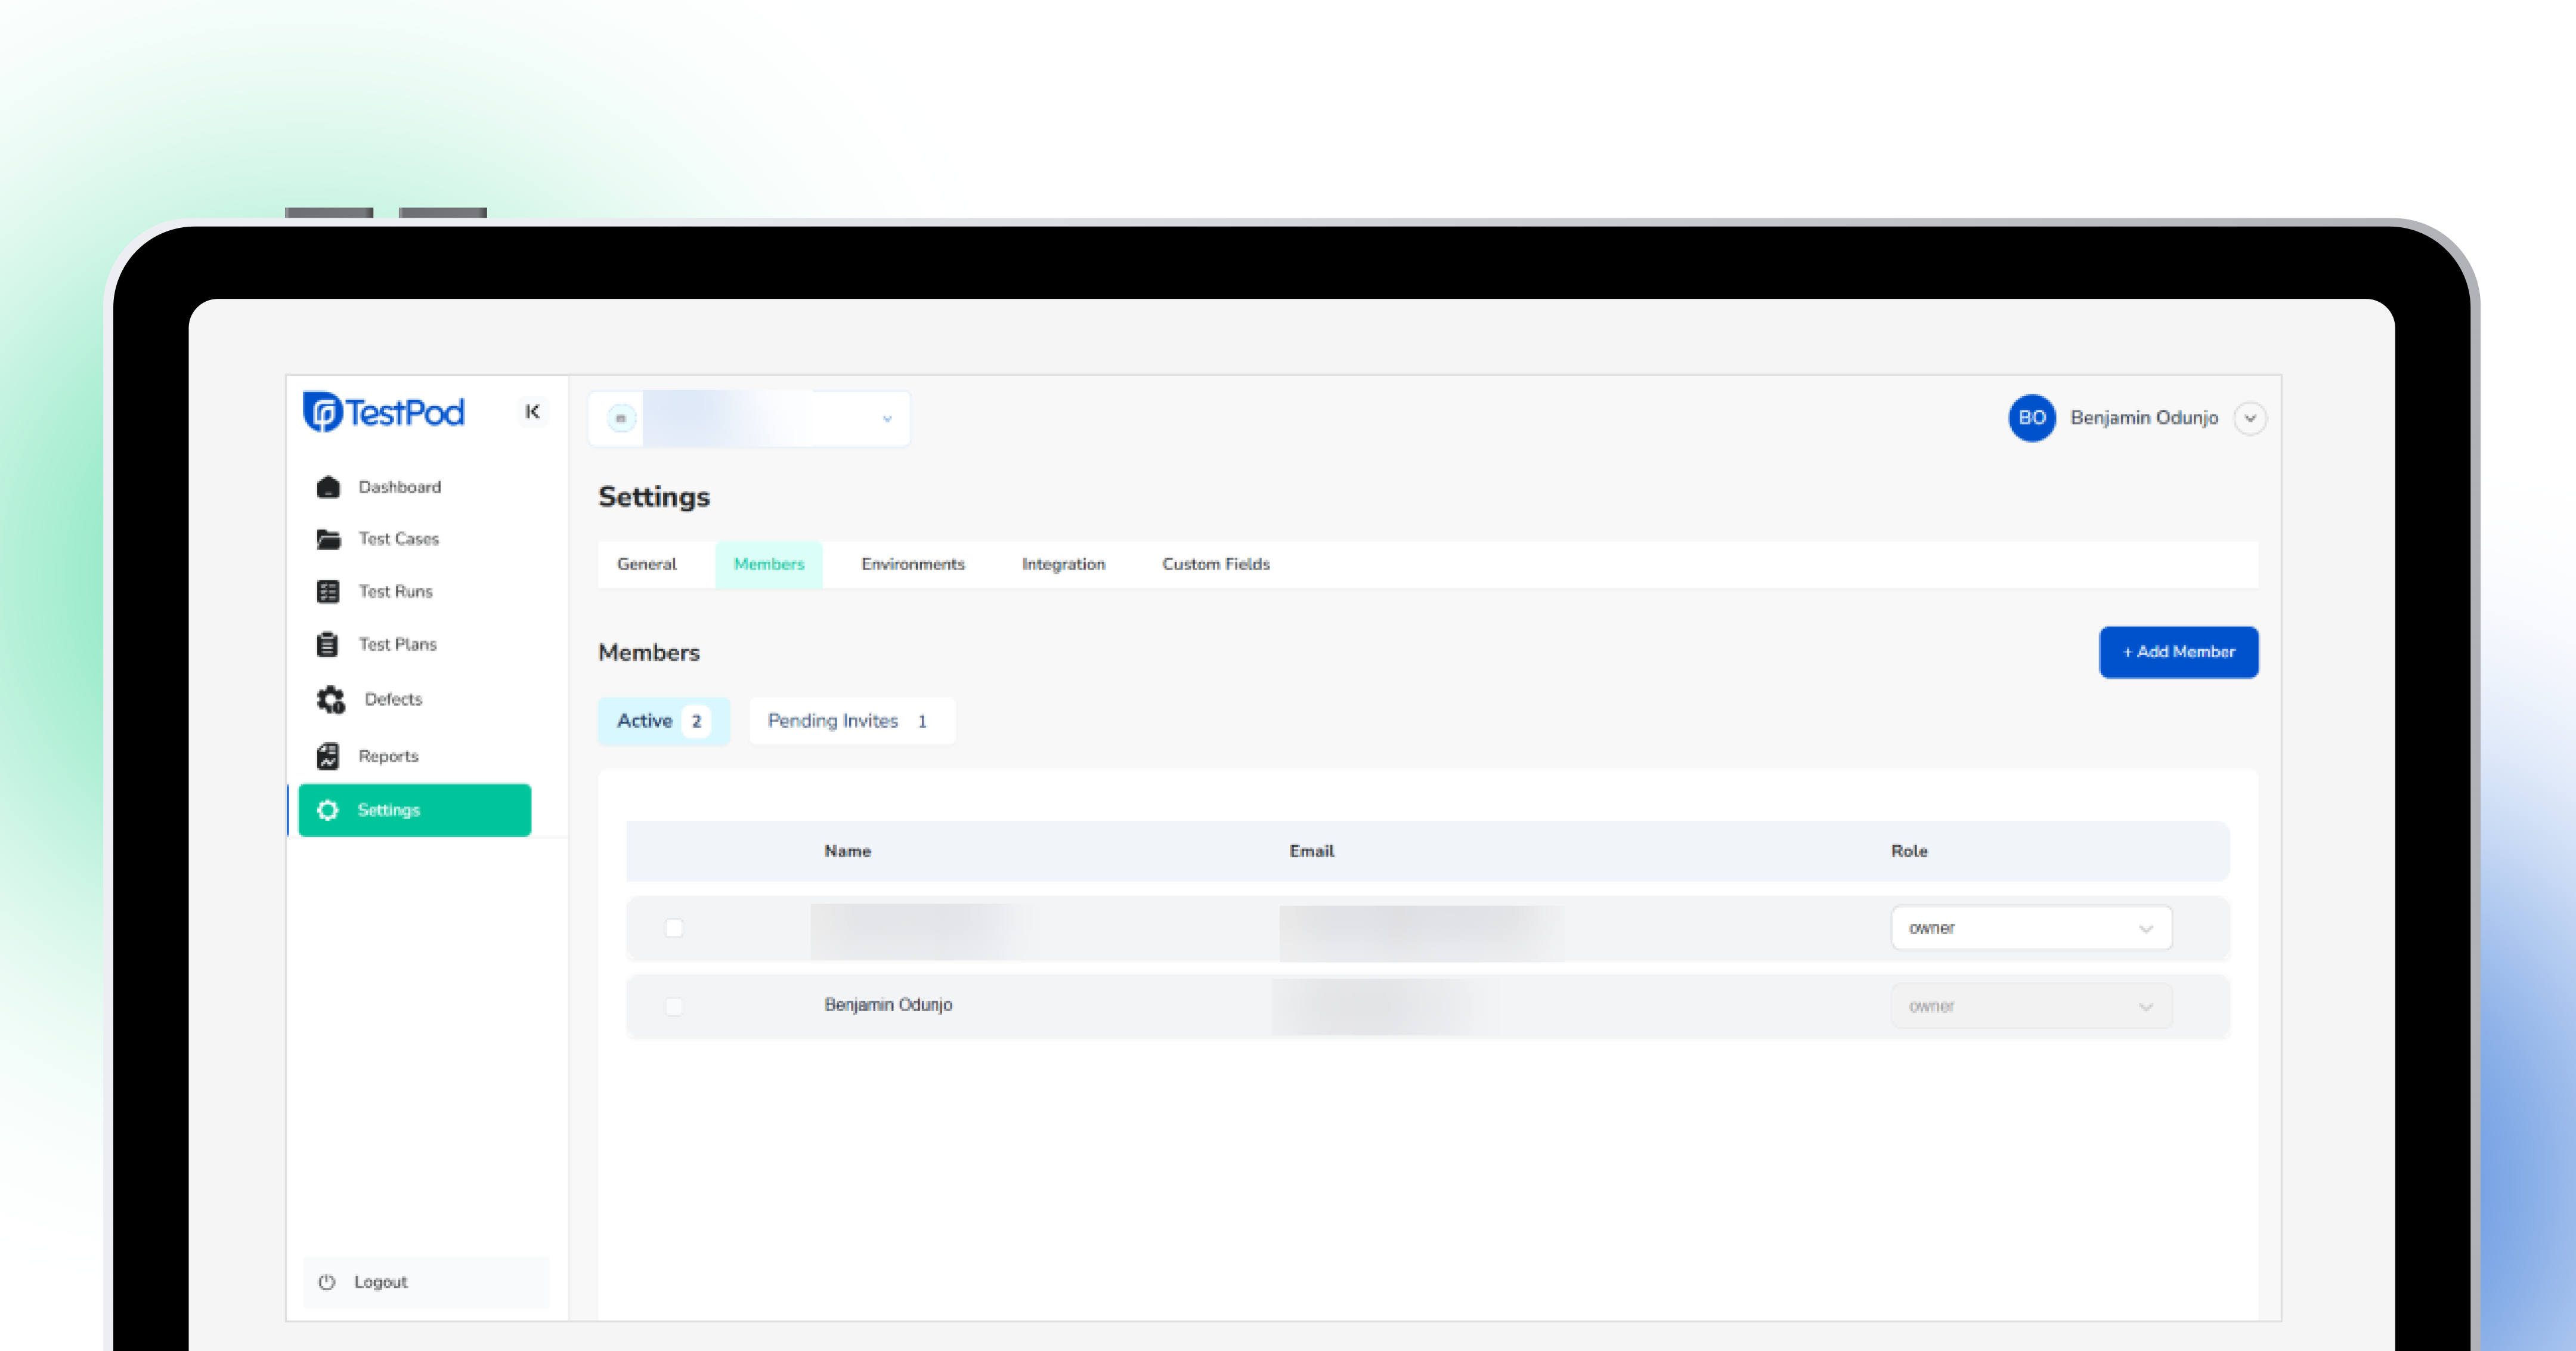Open the Defects section
The height and width of the screenshot is (1351, 2576).
coord(393,699)
